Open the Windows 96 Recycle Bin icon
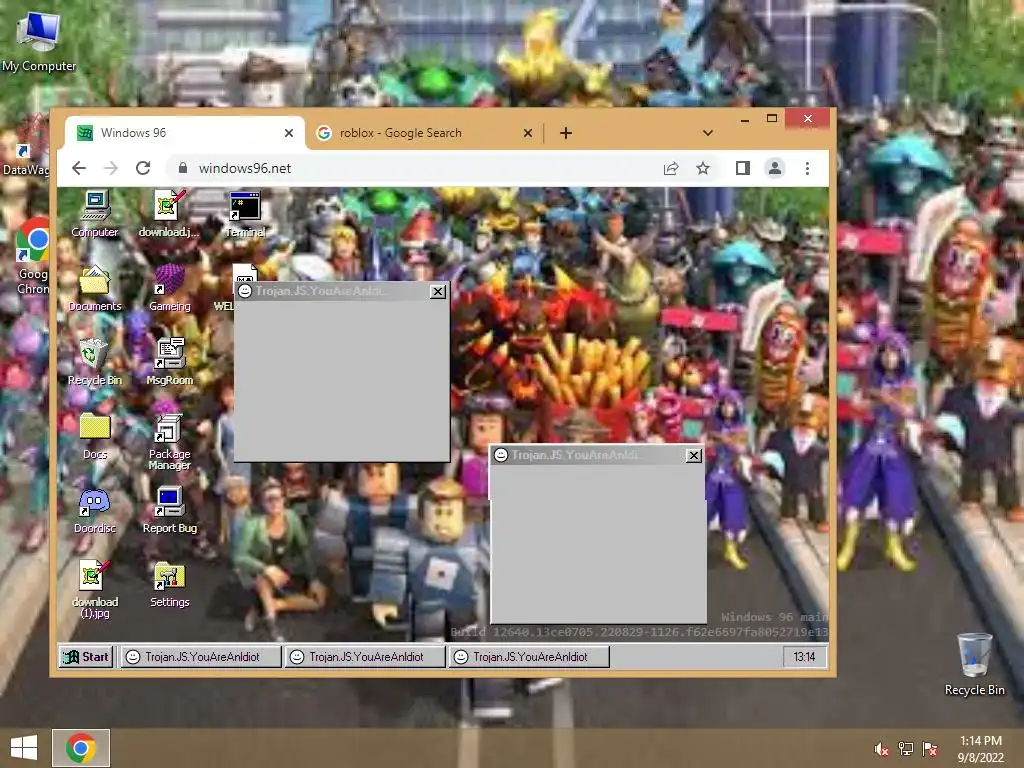The width and height of the screenshot is (1024, 768). coord(95,361)
